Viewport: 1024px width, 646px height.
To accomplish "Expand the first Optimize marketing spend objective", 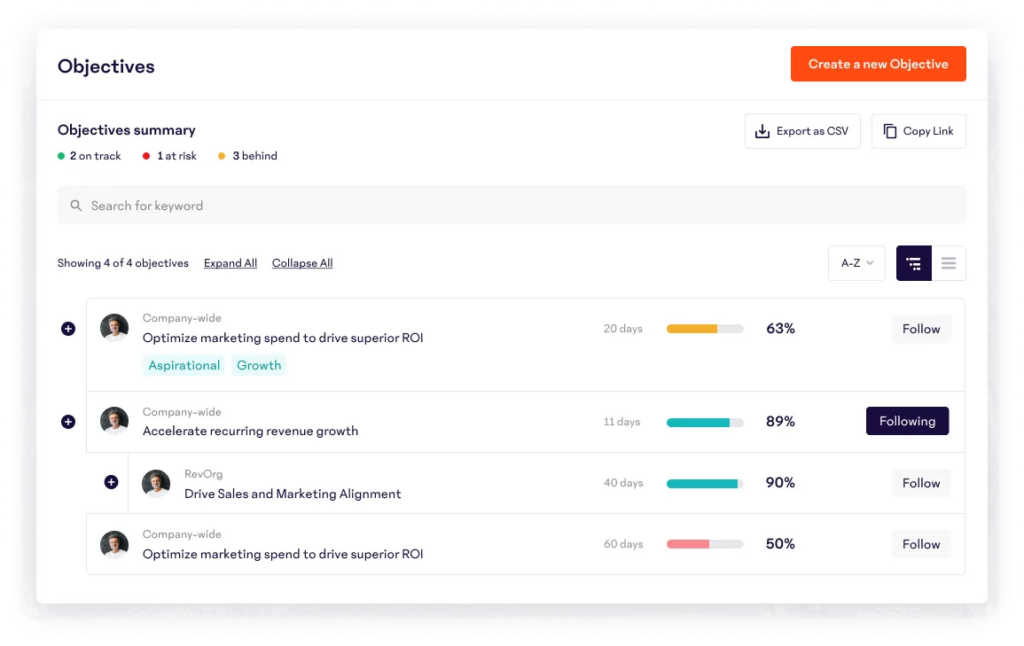I will point(68,328).
